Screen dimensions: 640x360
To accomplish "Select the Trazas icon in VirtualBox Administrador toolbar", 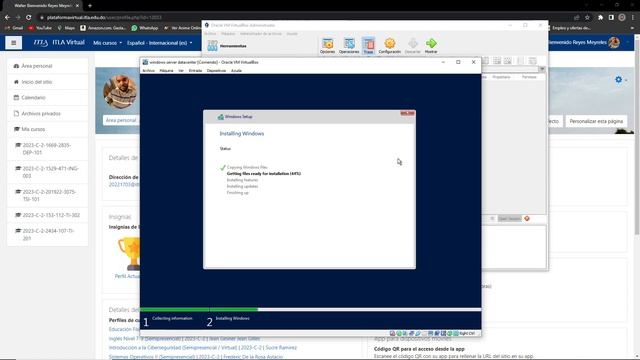I will 369,46.
